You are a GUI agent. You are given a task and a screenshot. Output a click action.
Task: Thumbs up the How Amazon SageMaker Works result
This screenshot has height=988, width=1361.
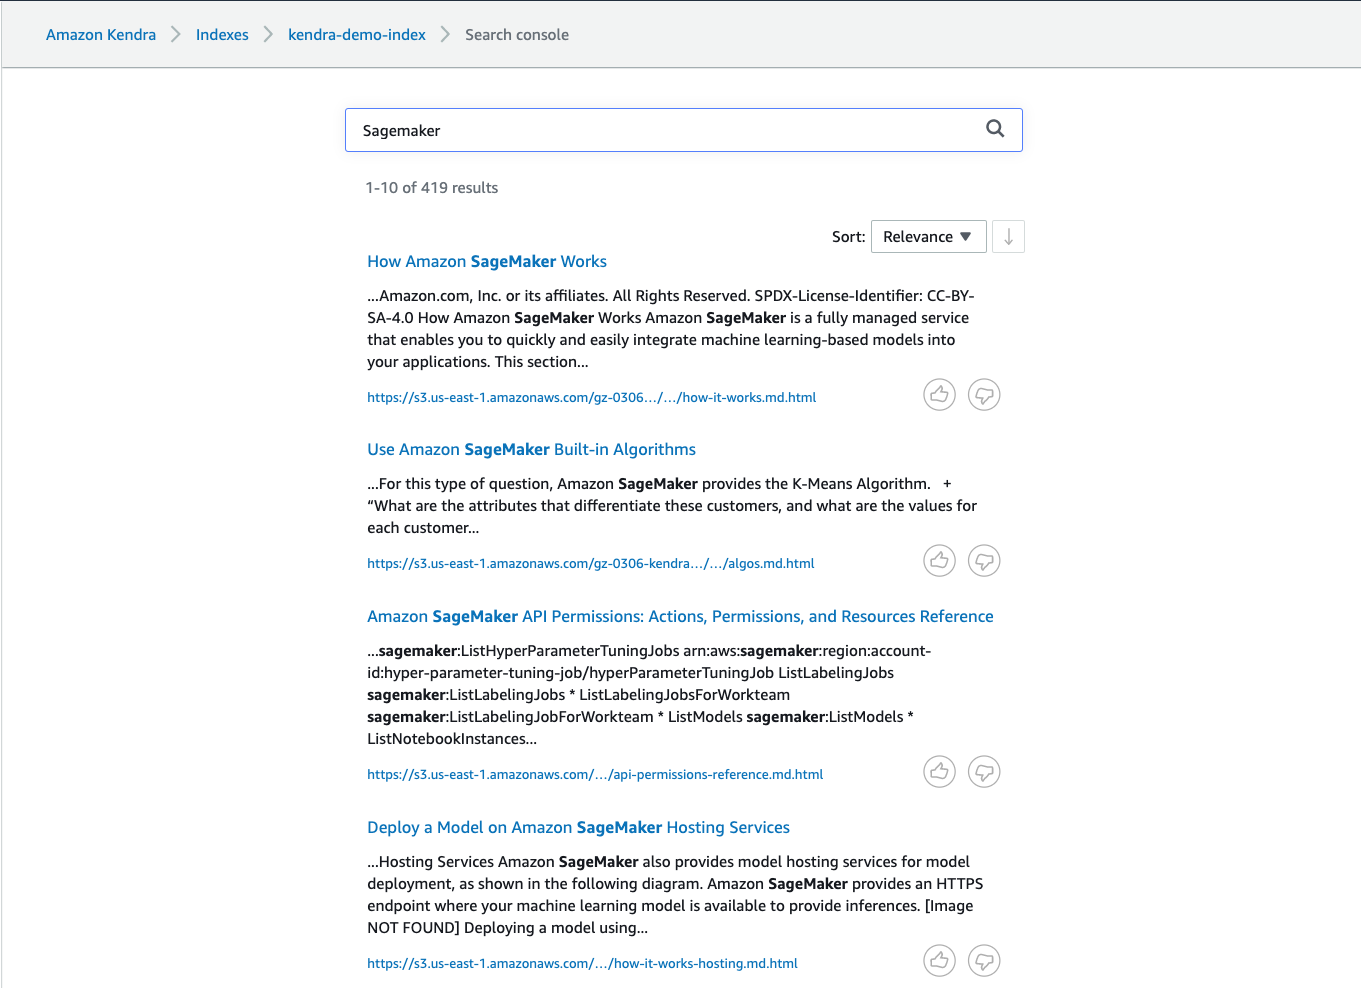click(939, 395)
